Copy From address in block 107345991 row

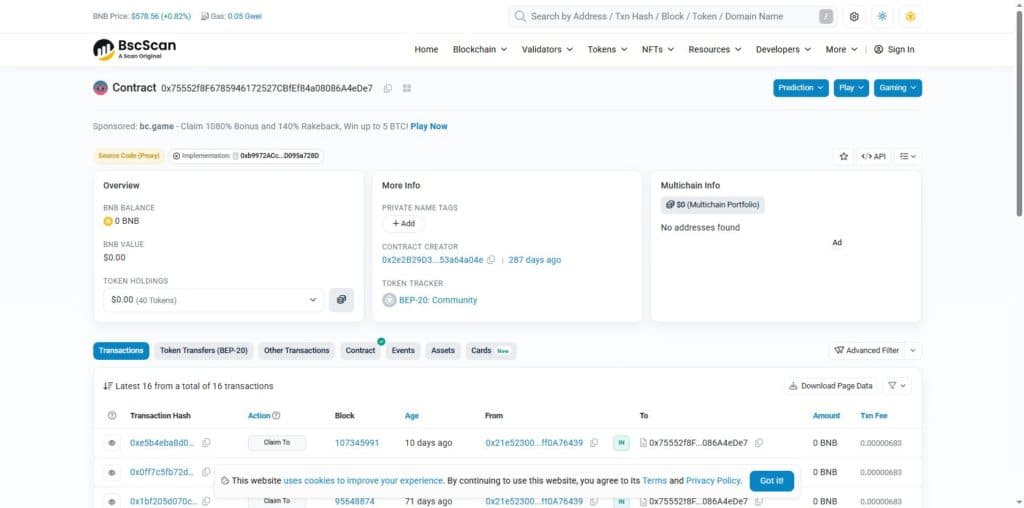click(x=594, y=443)
